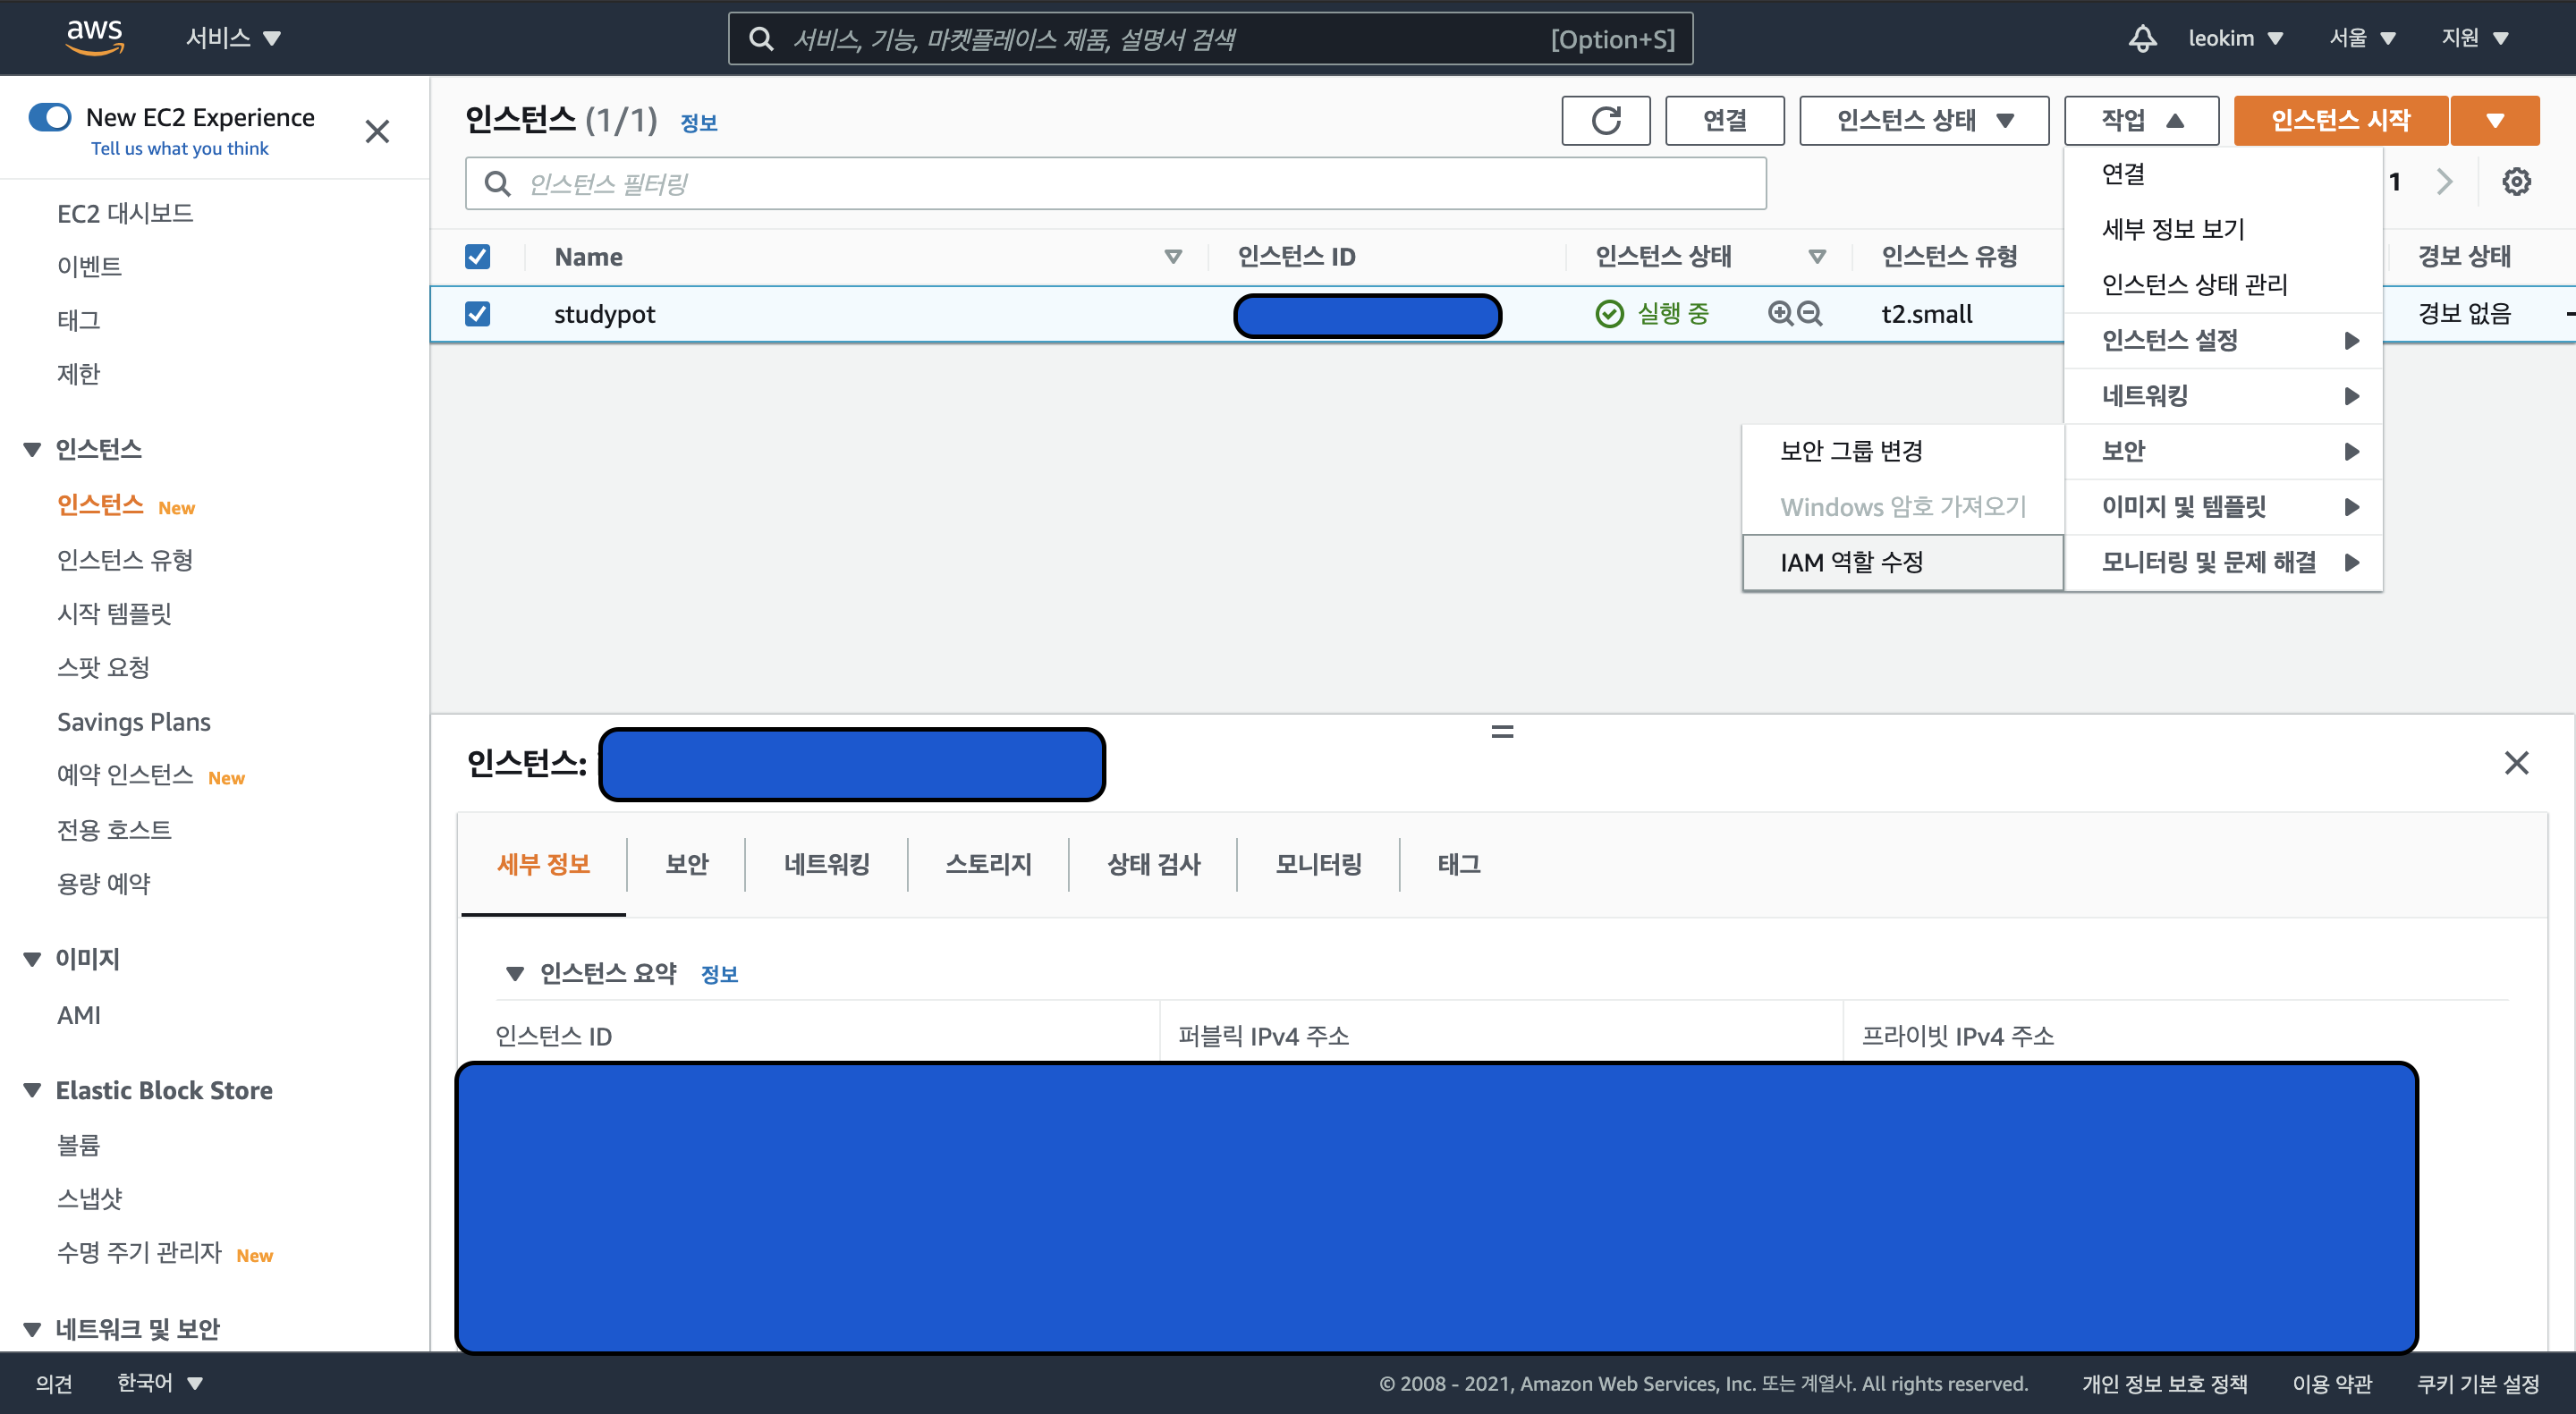Open 인스턴스 유형 in the sidebar
Screen dimensions: 2576x1414
125,560
